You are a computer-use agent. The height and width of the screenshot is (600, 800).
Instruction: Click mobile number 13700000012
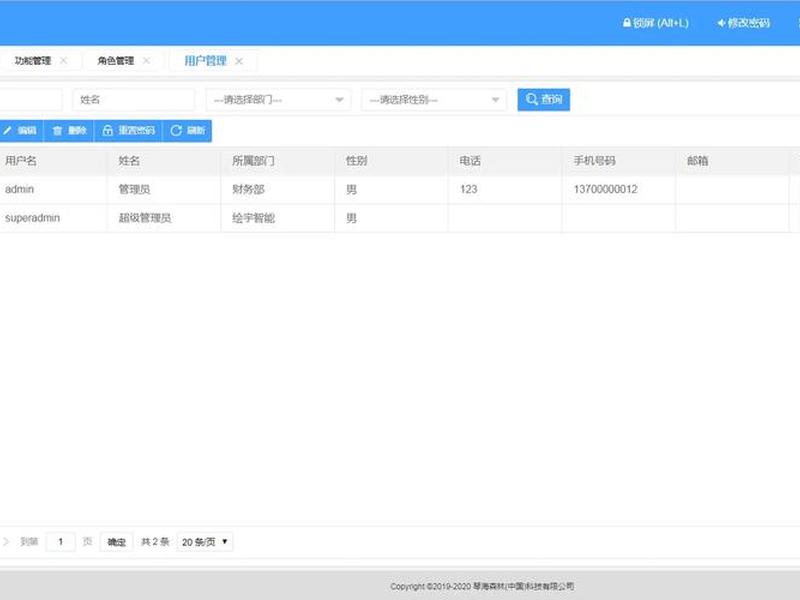click(619, 189)
